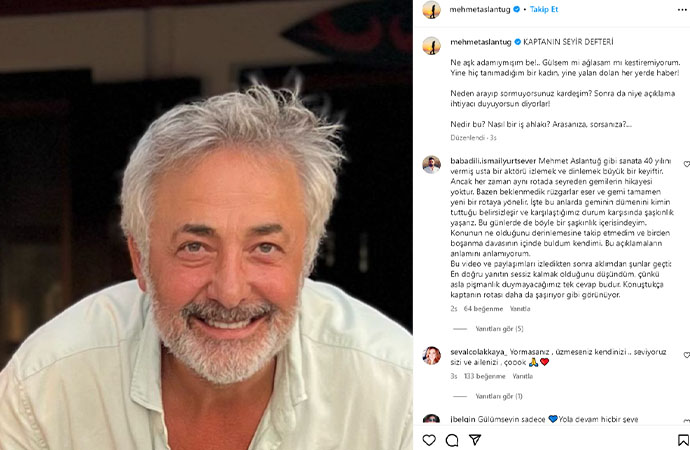
Task: Reply to sevalcolakkaya_'s comment via 'Yanıtla'
Action: (523, 376)
